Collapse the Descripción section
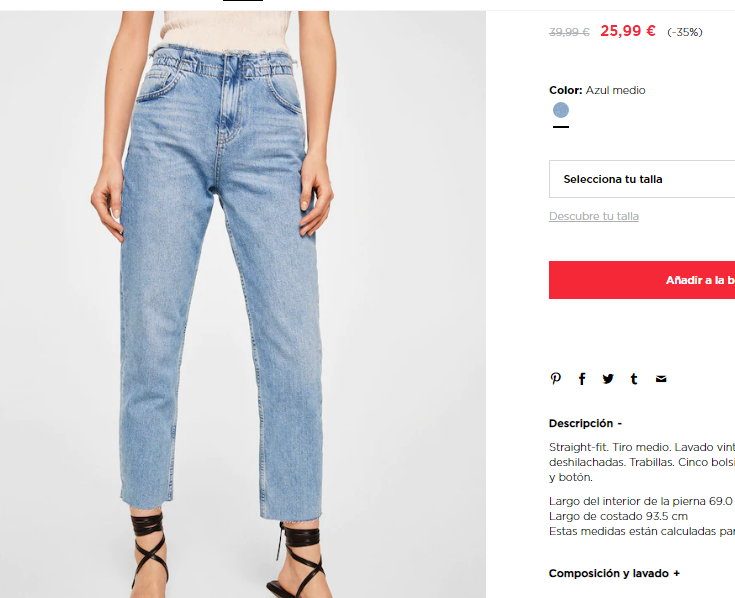This screenshot has width=735, height=598. click(585, 423)
